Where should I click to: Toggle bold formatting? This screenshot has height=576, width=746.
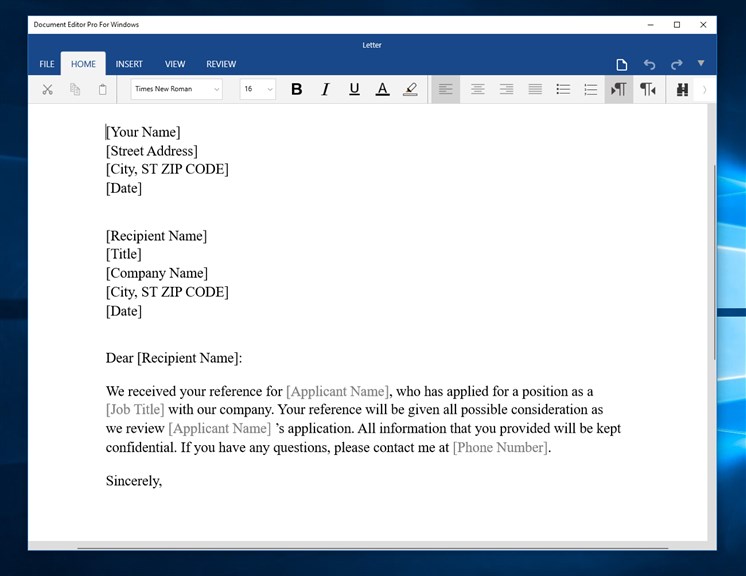coord(296,89)
